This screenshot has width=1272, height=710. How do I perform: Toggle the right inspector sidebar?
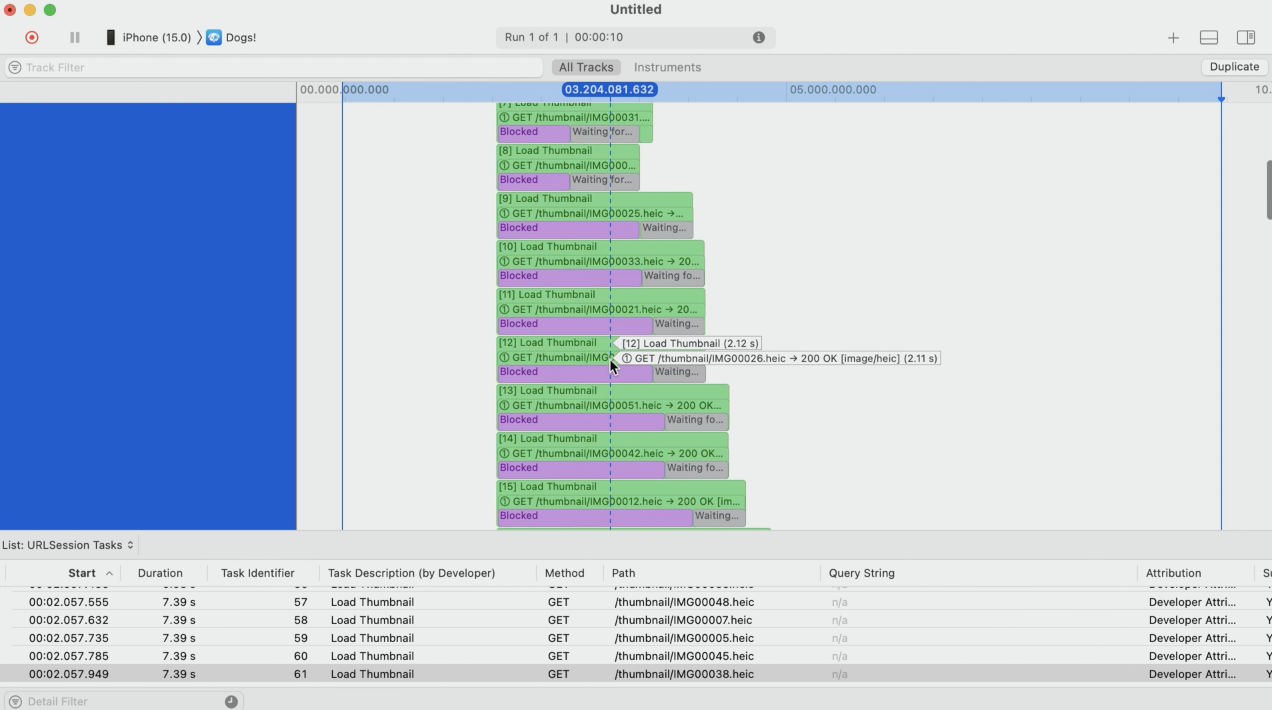click(x=1246, y=38)
